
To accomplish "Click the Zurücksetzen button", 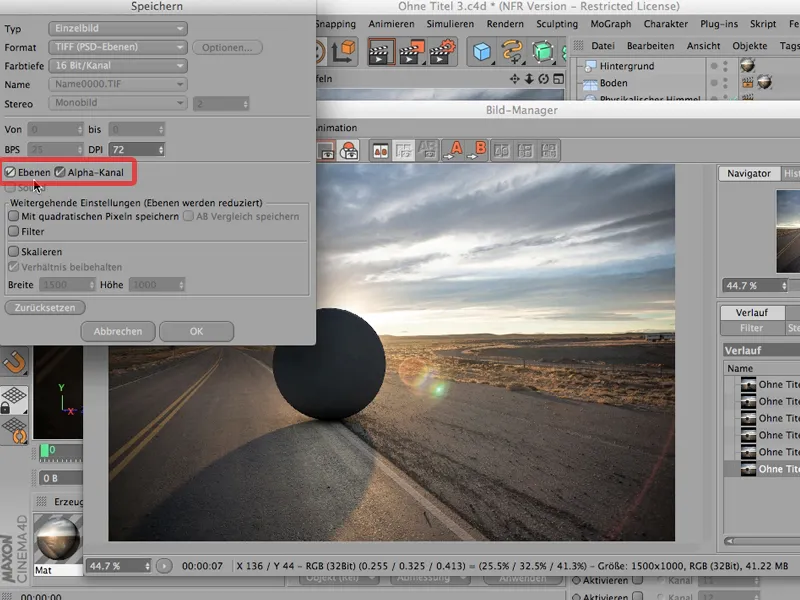I will [x=46, y=307].
